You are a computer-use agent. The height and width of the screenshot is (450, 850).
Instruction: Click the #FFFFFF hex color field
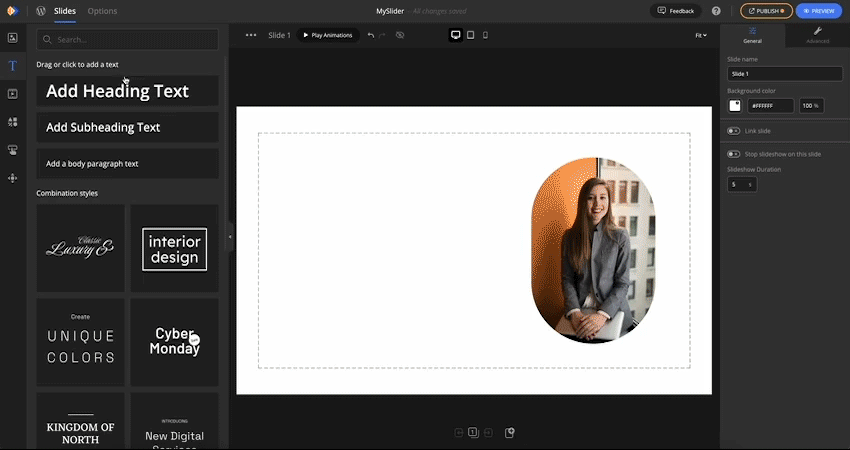coord(770,106)
